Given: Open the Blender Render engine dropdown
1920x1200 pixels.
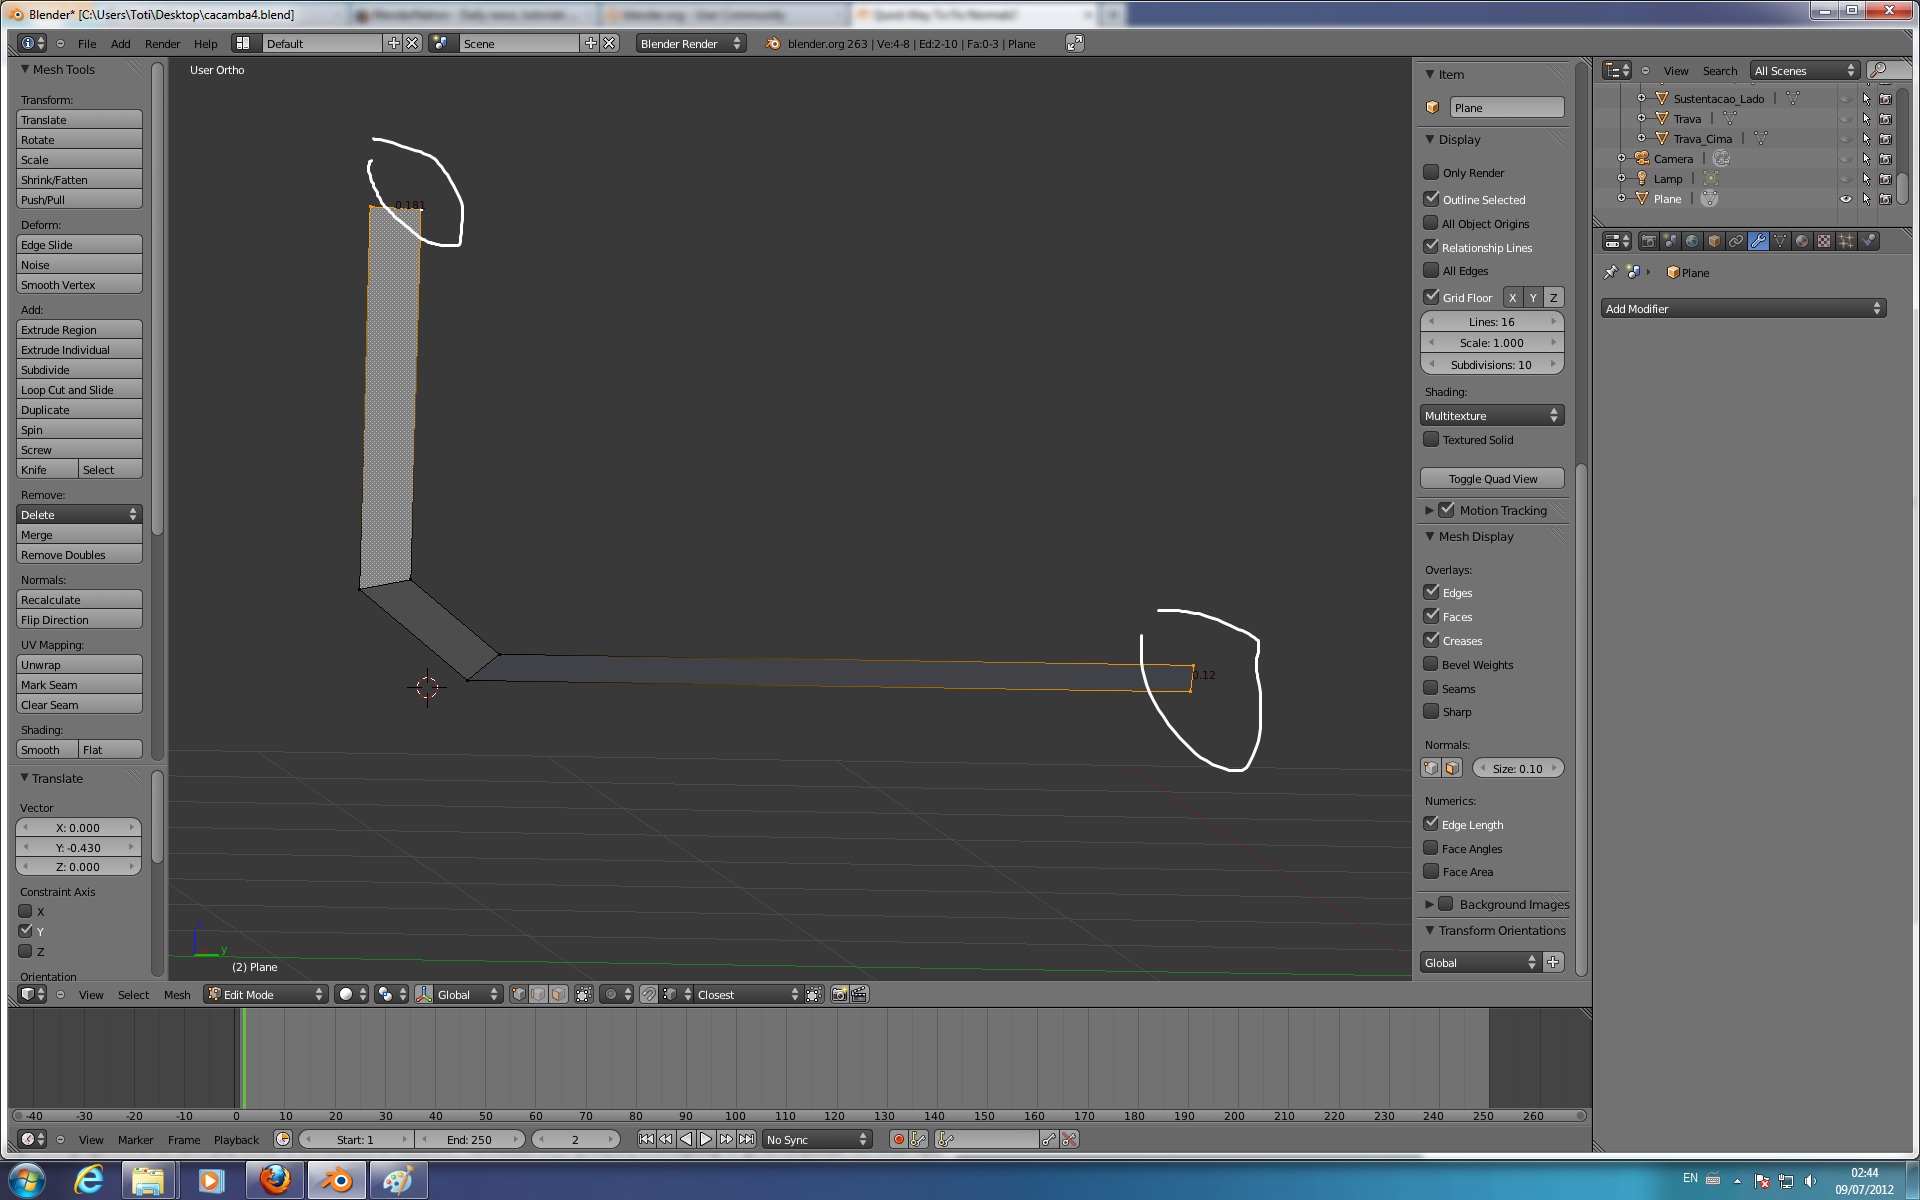Looking at the screenshot, I should [691, 43].
